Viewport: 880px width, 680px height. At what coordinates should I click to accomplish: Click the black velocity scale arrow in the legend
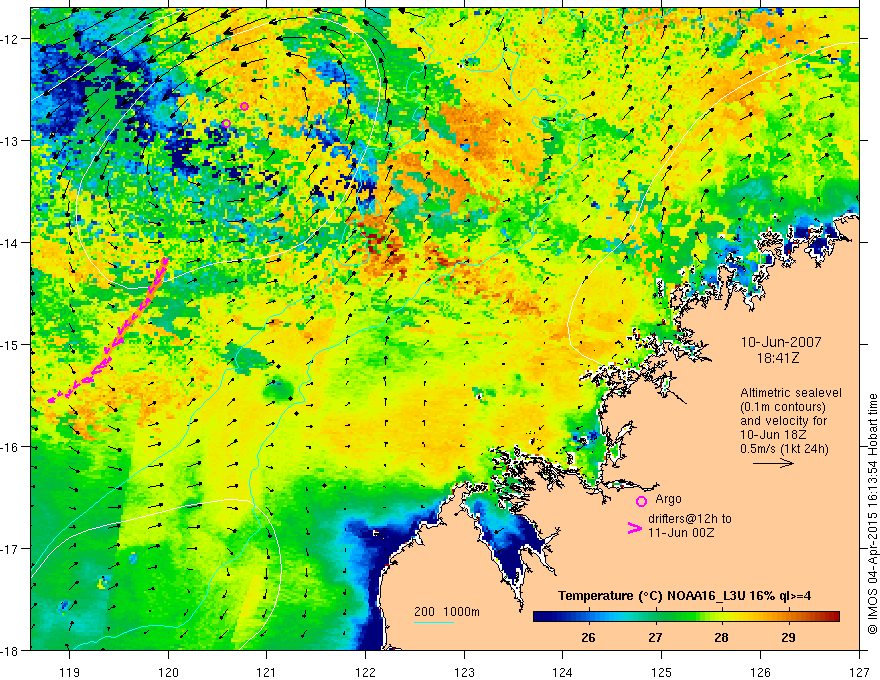pos(773,463)
